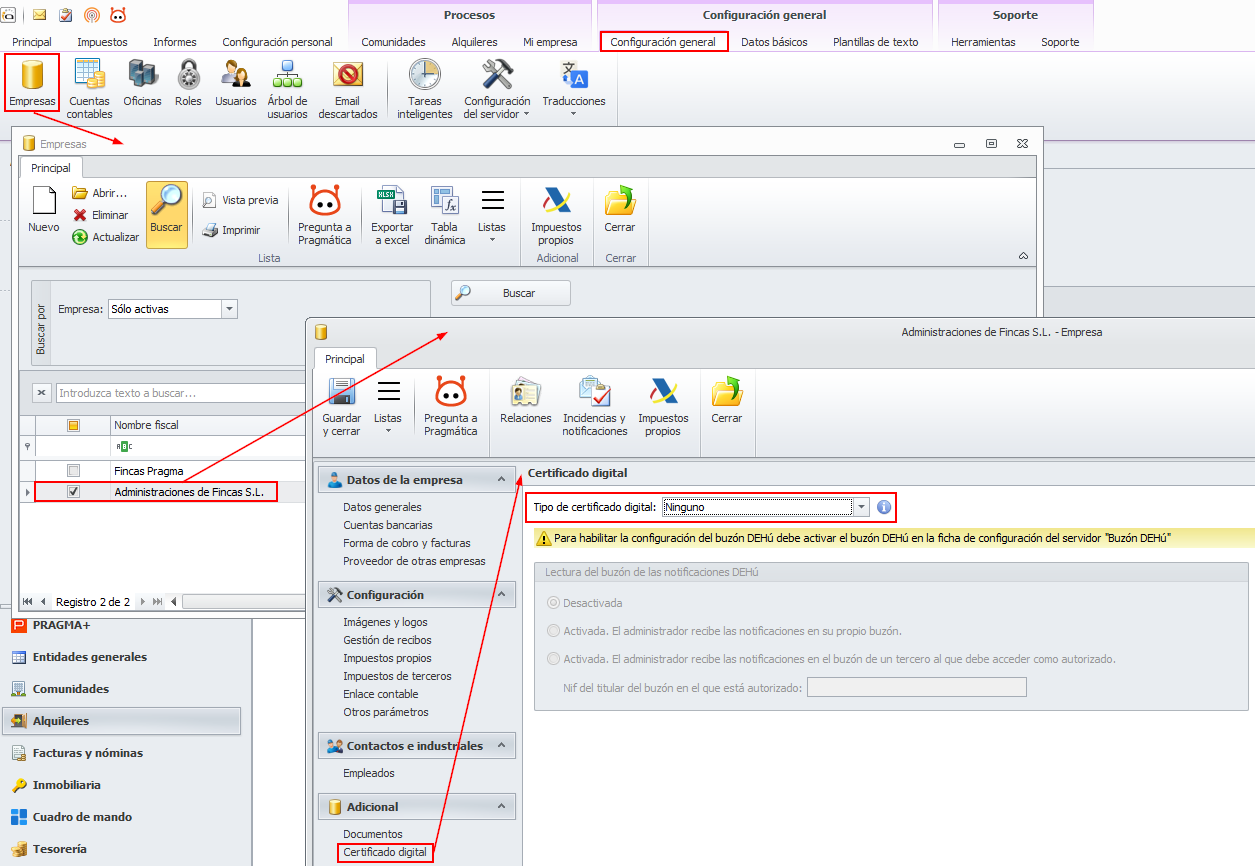1255x866 pixels.
Task: Switch to the Plantillas de texto tab
Action: (875, 42)
